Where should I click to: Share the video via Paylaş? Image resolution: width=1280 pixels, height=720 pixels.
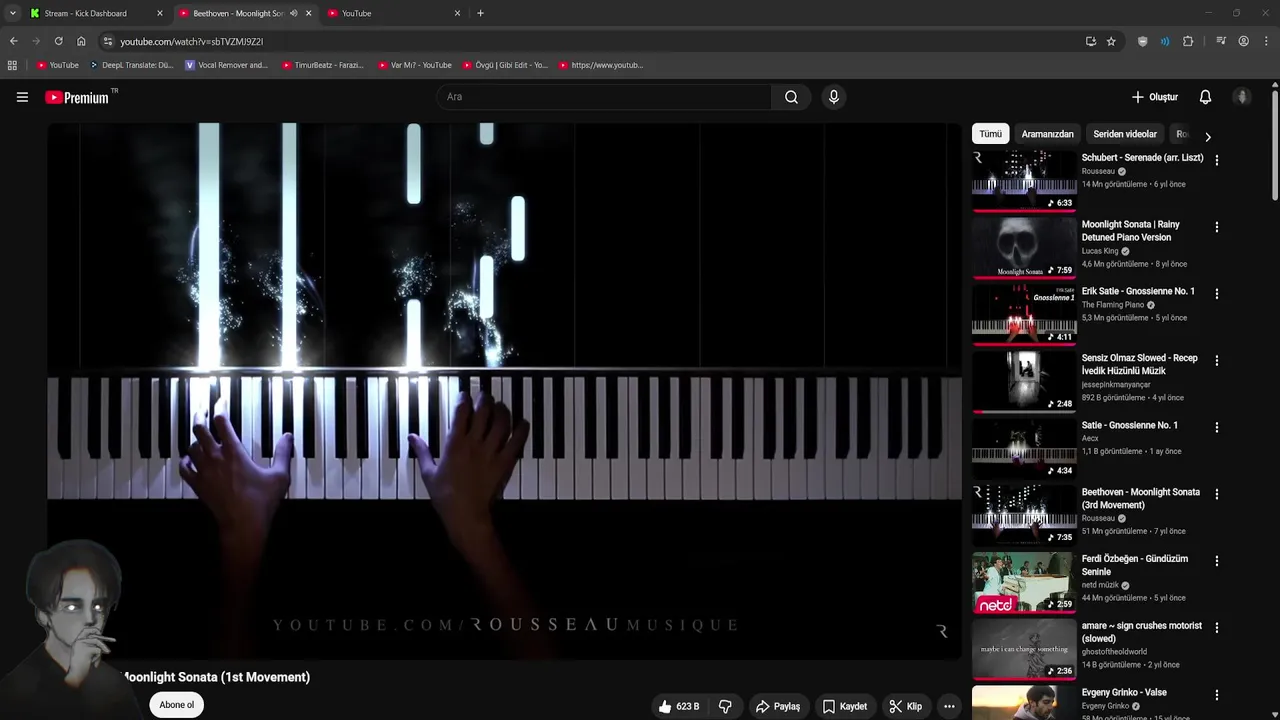point(777,706)
